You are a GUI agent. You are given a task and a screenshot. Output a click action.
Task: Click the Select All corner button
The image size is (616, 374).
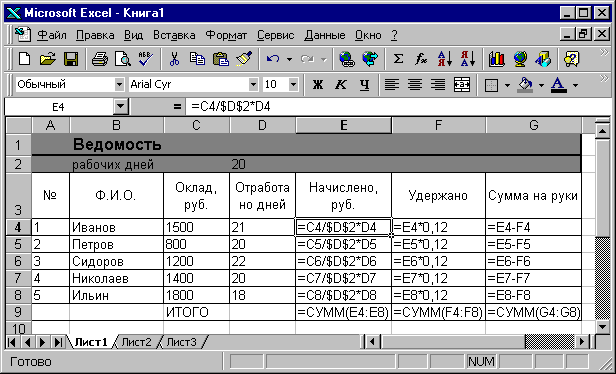tap(18, 125)
